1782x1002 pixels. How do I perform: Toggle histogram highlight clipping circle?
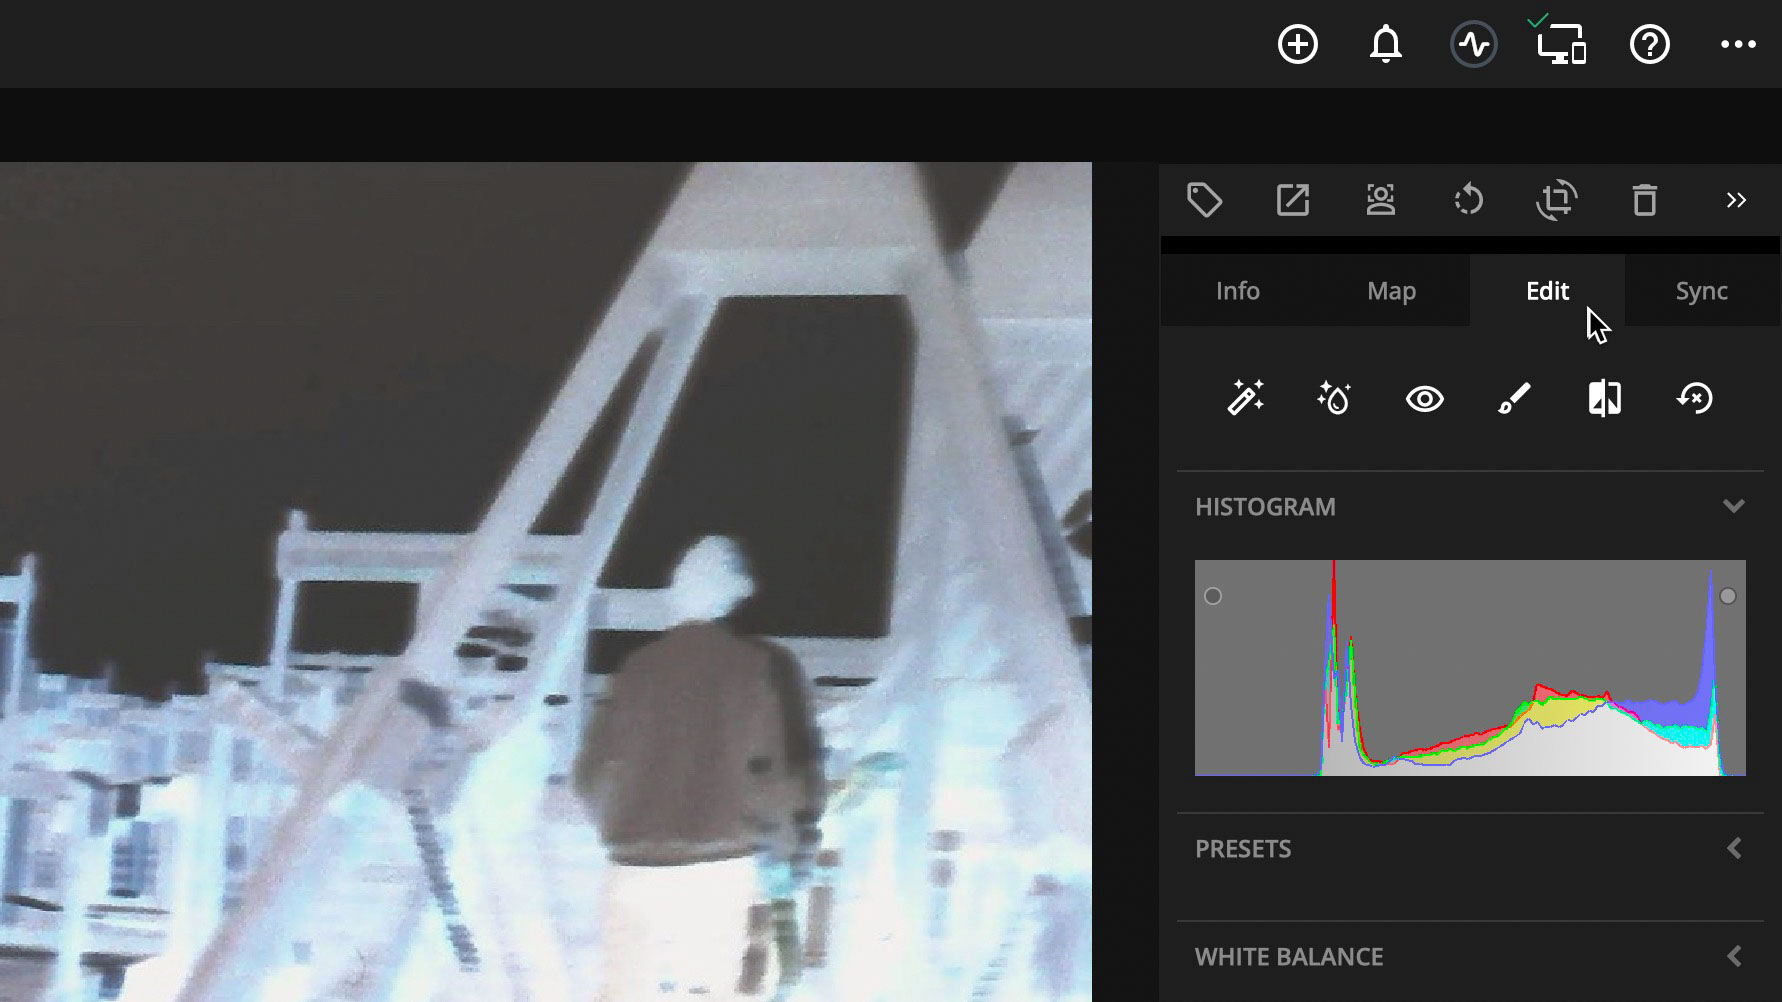pos(1728,596)
